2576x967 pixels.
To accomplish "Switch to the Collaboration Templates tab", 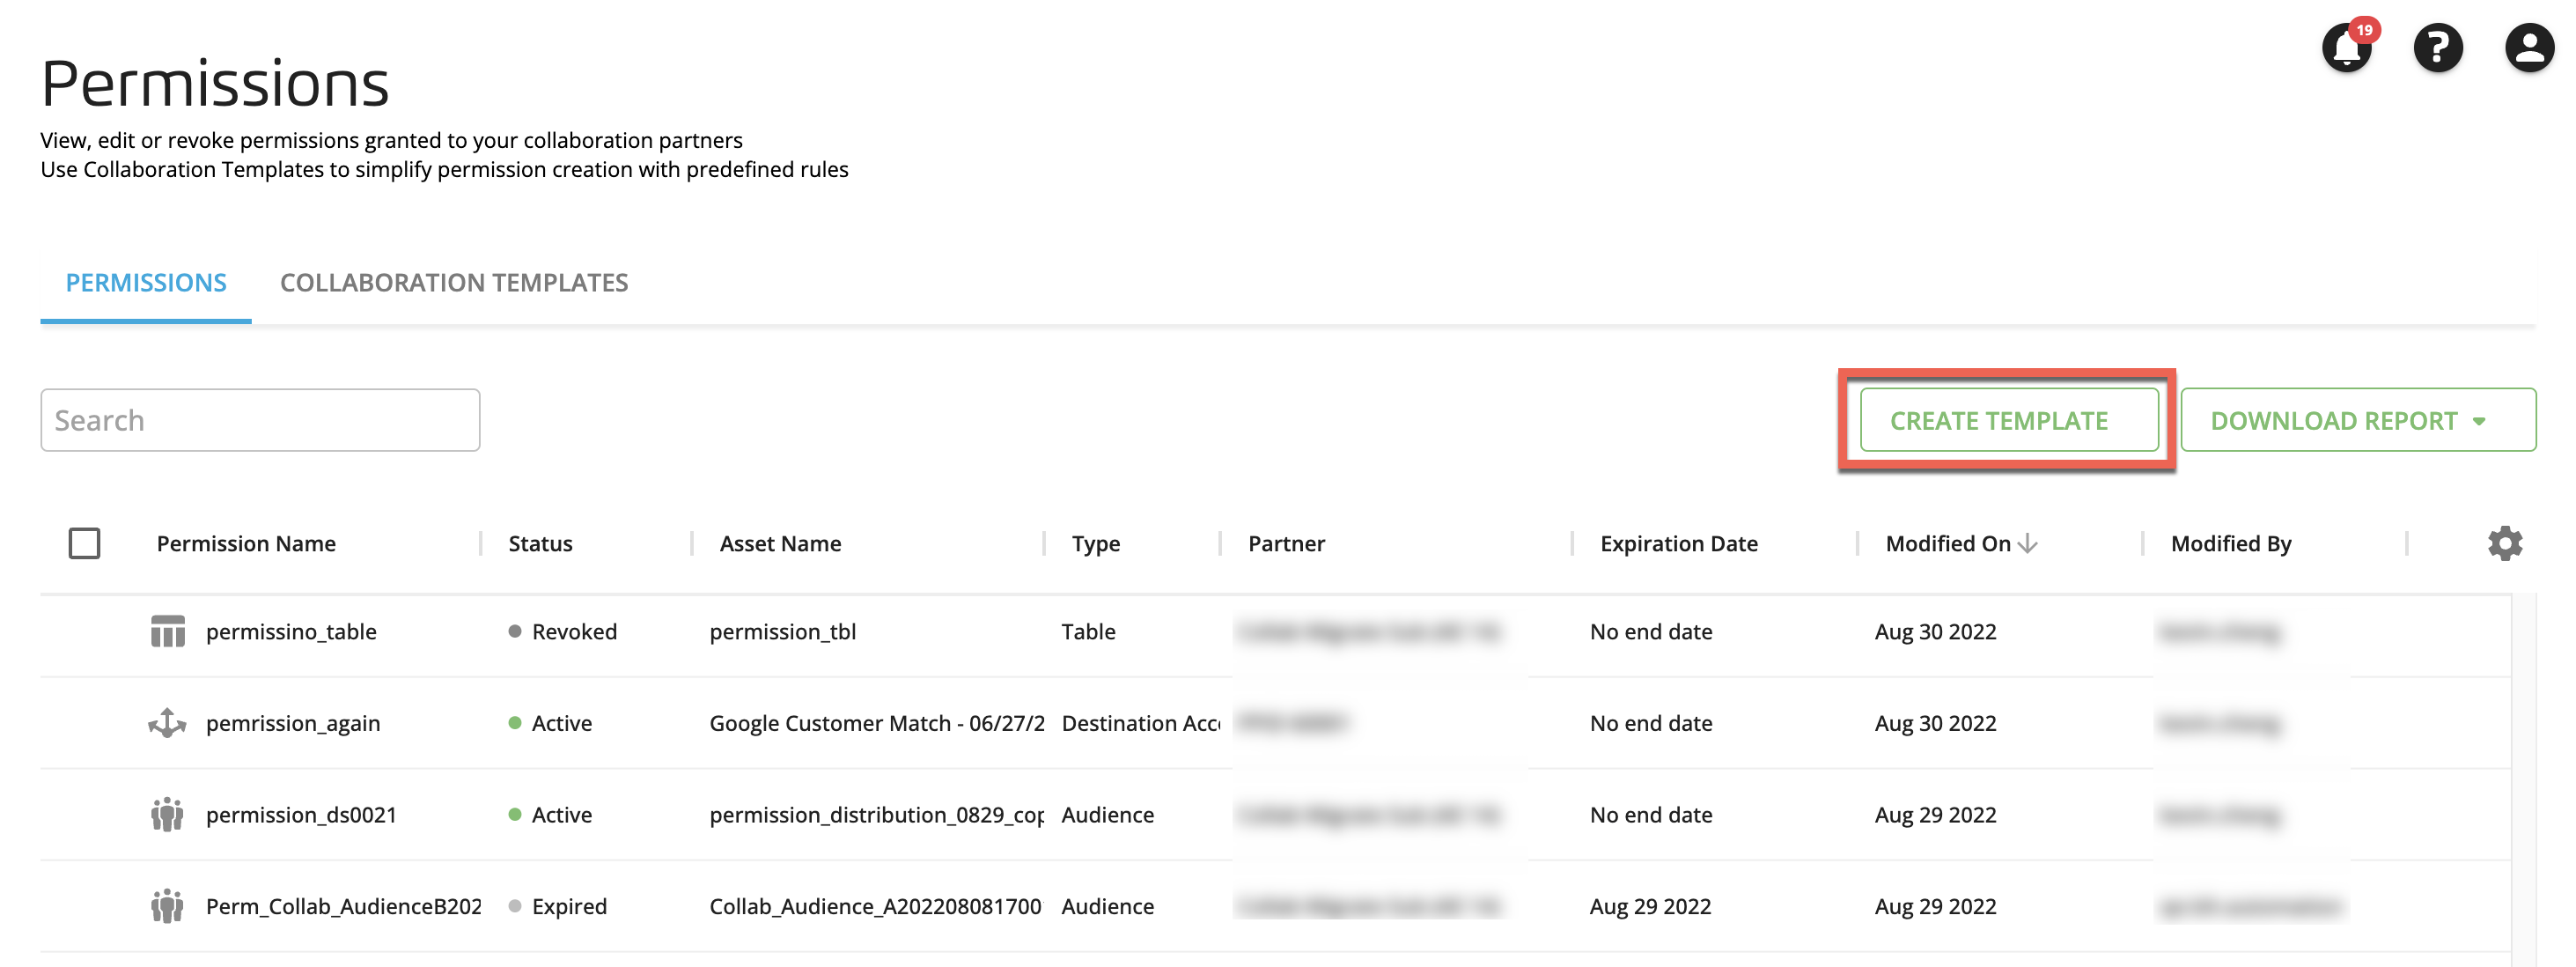I will [x=454, y=283].
